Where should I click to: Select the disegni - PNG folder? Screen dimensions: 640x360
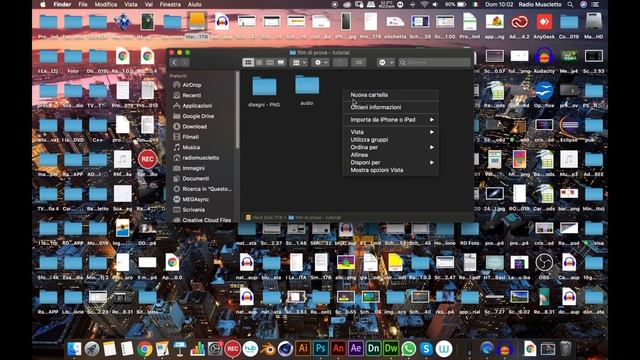pos(264,91)
